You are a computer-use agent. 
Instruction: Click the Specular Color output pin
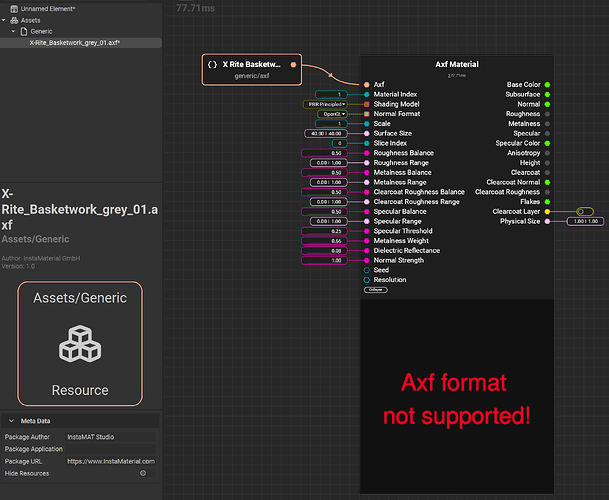click(547, 143)
